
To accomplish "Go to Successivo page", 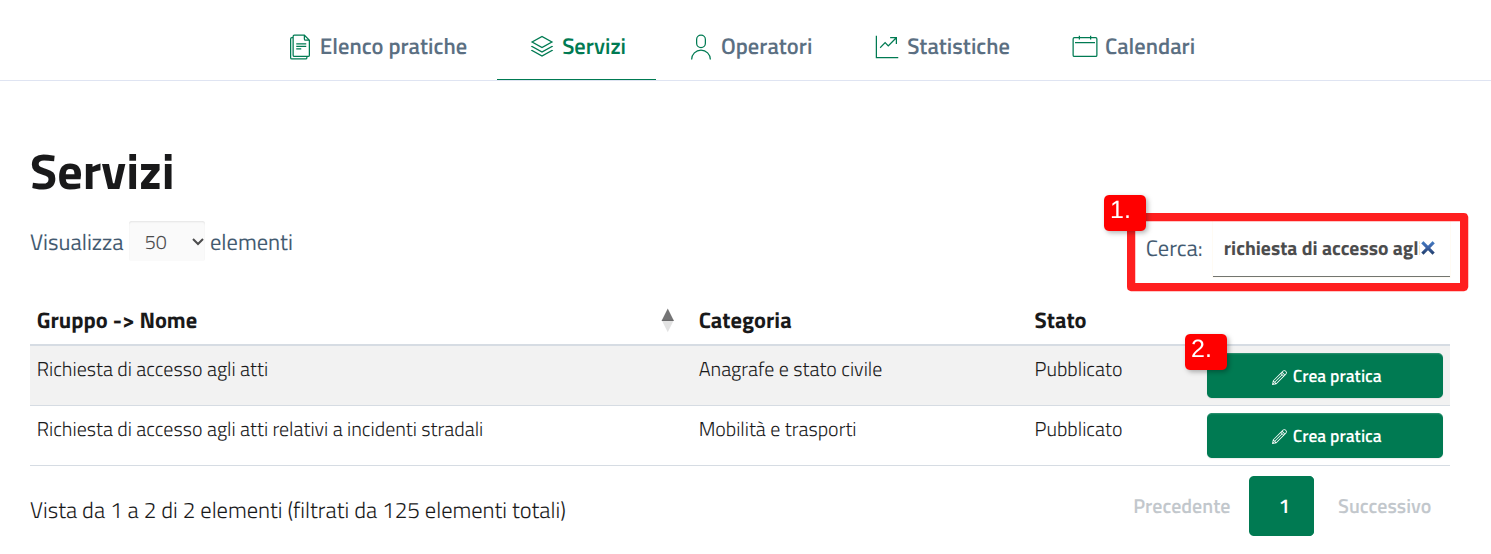I will point(1384,507).
